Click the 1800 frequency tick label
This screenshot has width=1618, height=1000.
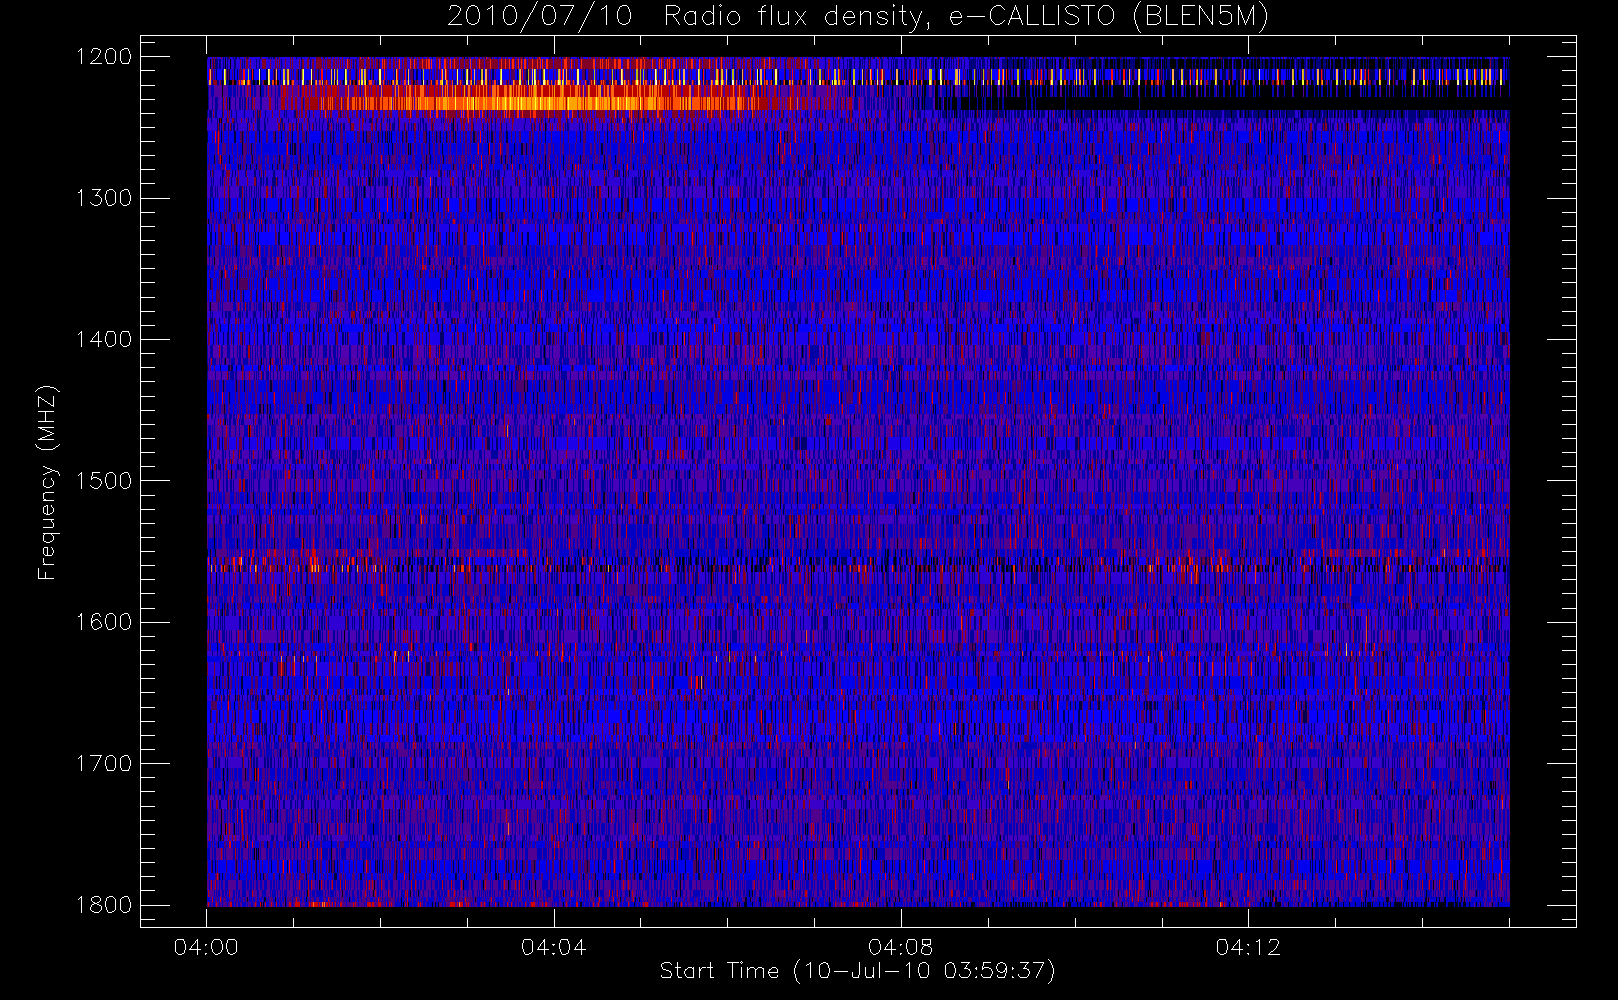pyautogui.click(x=104, y=905)
